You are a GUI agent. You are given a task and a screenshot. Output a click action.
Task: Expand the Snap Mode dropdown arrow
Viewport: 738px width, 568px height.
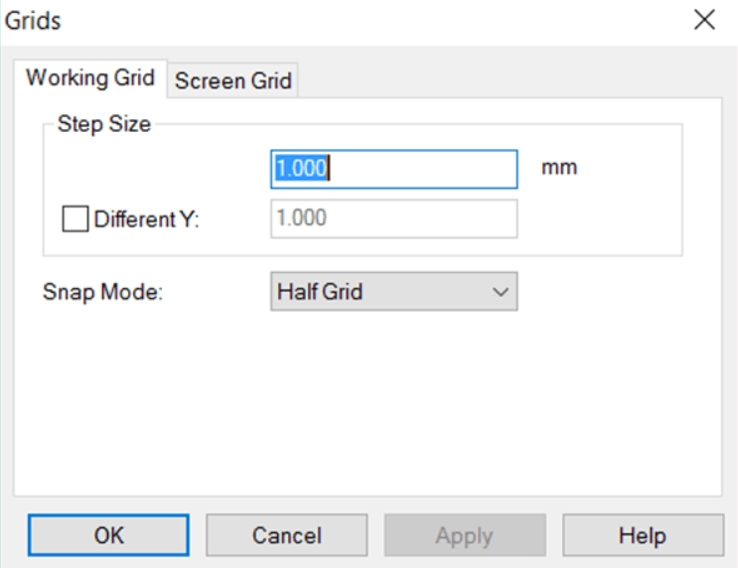(x=500, y=293)
